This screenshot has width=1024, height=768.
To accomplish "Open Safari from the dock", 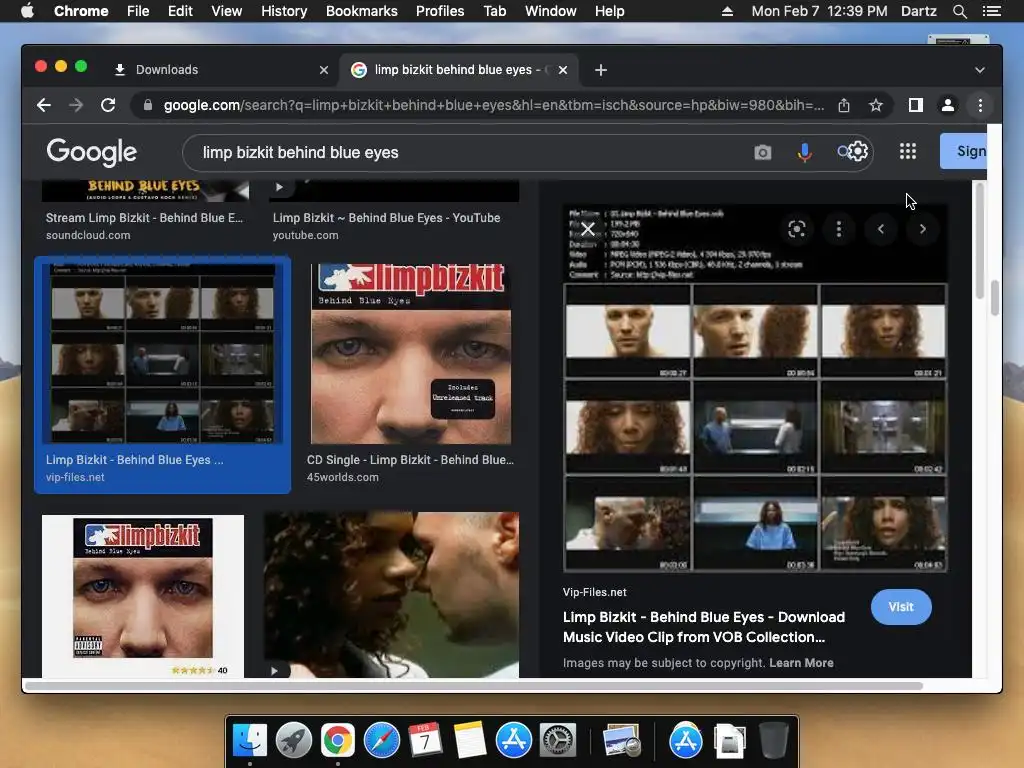I will coord(381,740).
